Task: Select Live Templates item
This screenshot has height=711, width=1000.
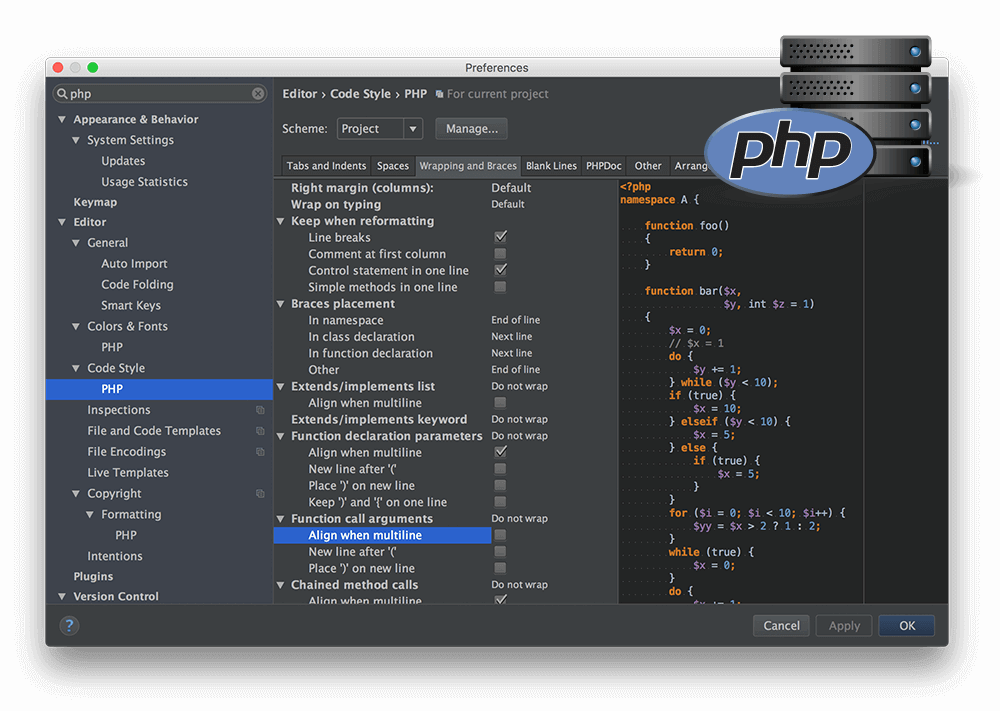Action: coord(128,473)
